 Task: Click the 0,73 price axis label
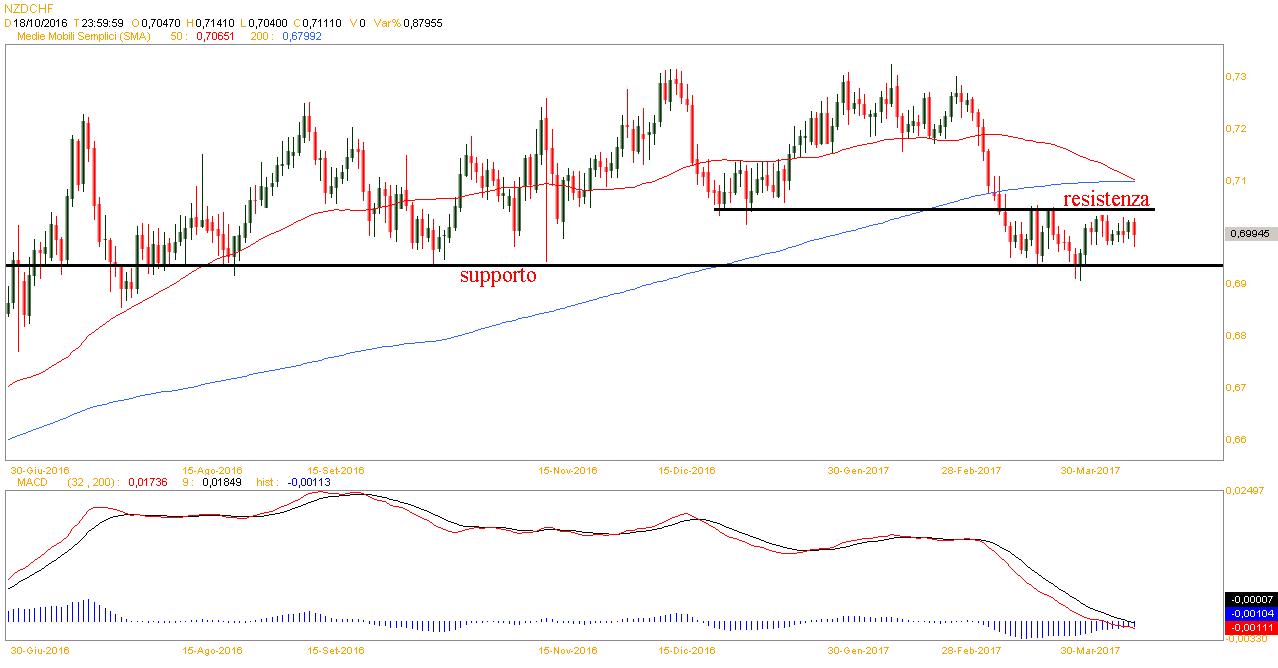tap(1236, 77)
